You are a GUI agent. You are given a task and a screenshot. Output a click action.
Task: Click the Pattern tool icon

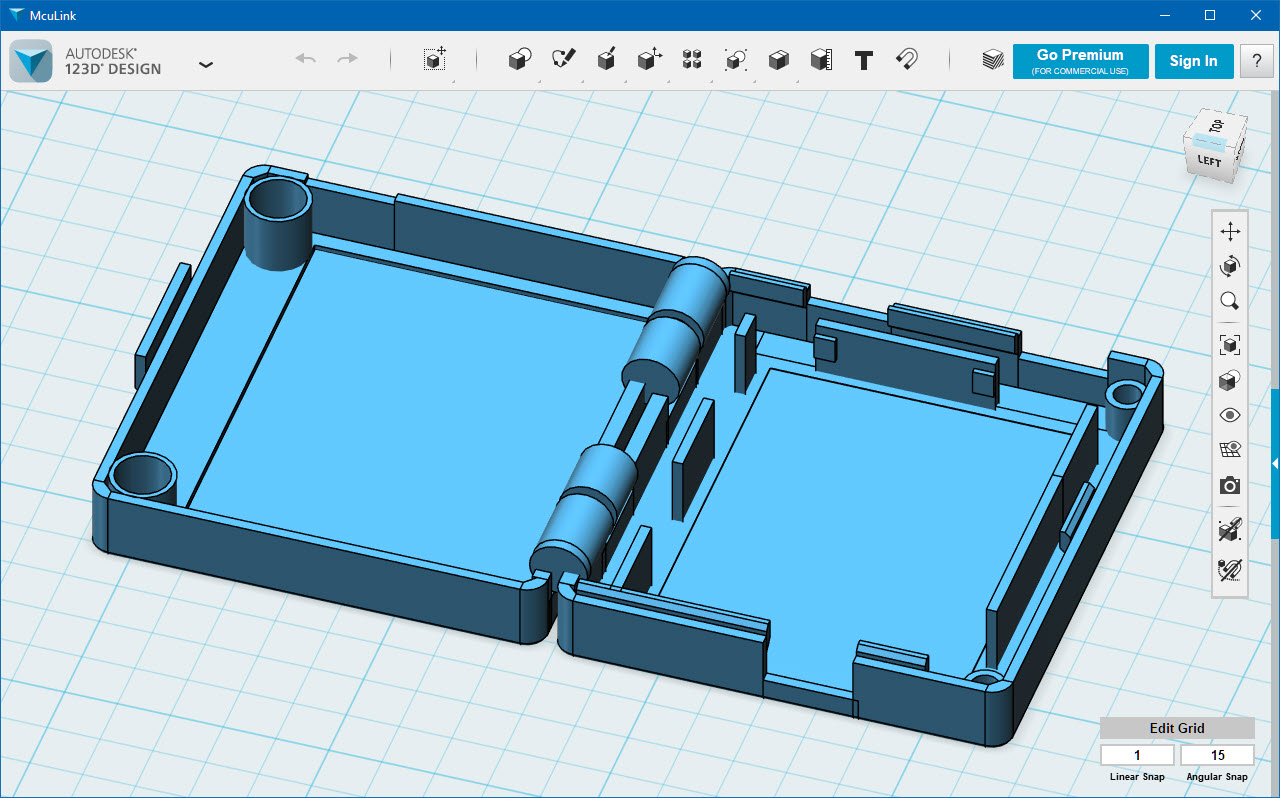tap(691, 60)
